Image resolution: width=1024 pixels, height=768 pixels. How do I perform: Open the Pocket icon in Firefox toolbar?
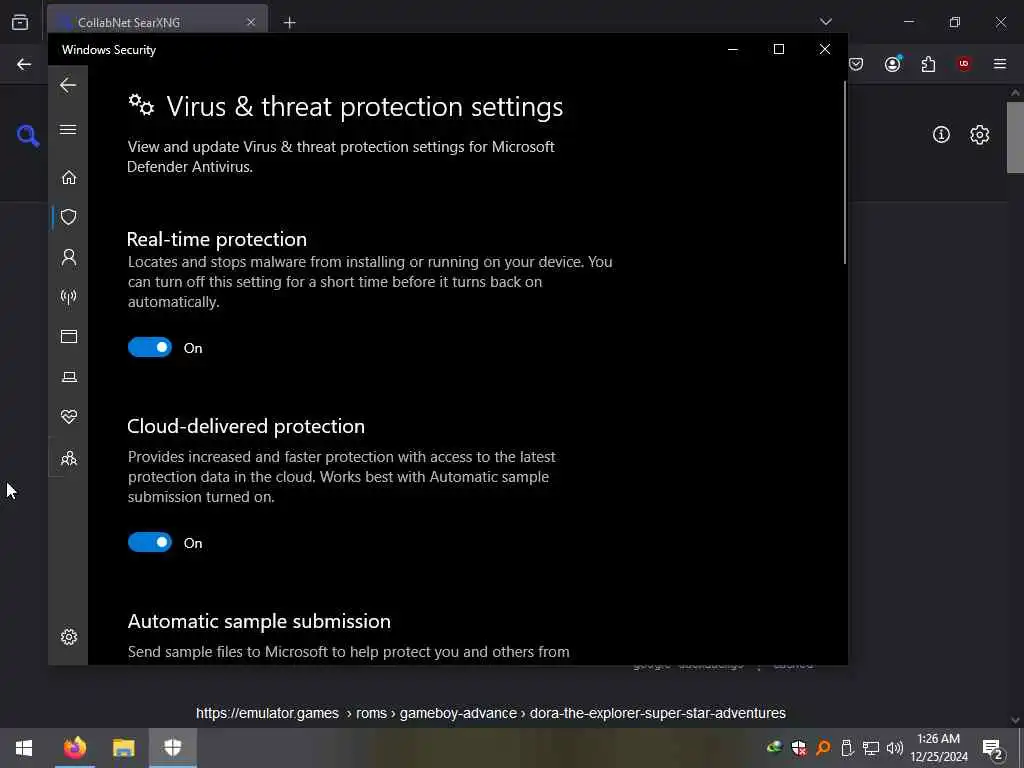856,64
